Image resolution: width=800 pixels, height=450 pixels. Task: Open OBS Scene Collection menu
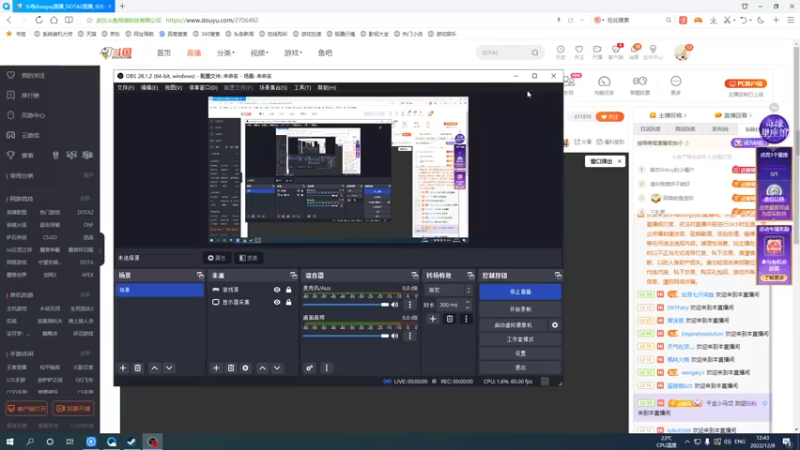click(273, 88)
